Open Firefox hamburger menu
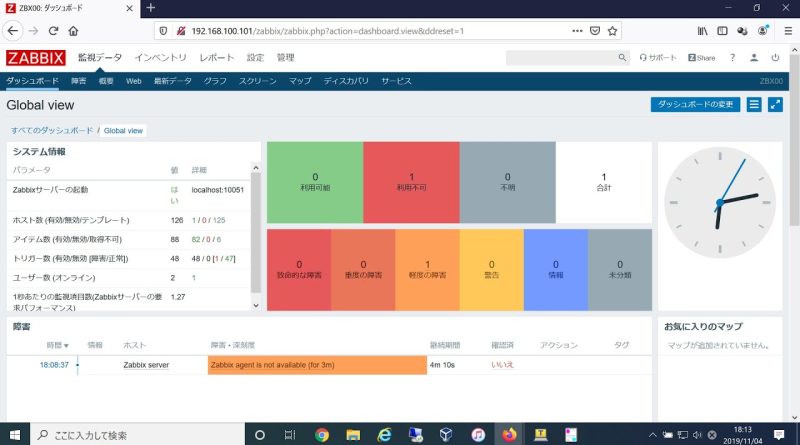800x445 pixels. 788,31
